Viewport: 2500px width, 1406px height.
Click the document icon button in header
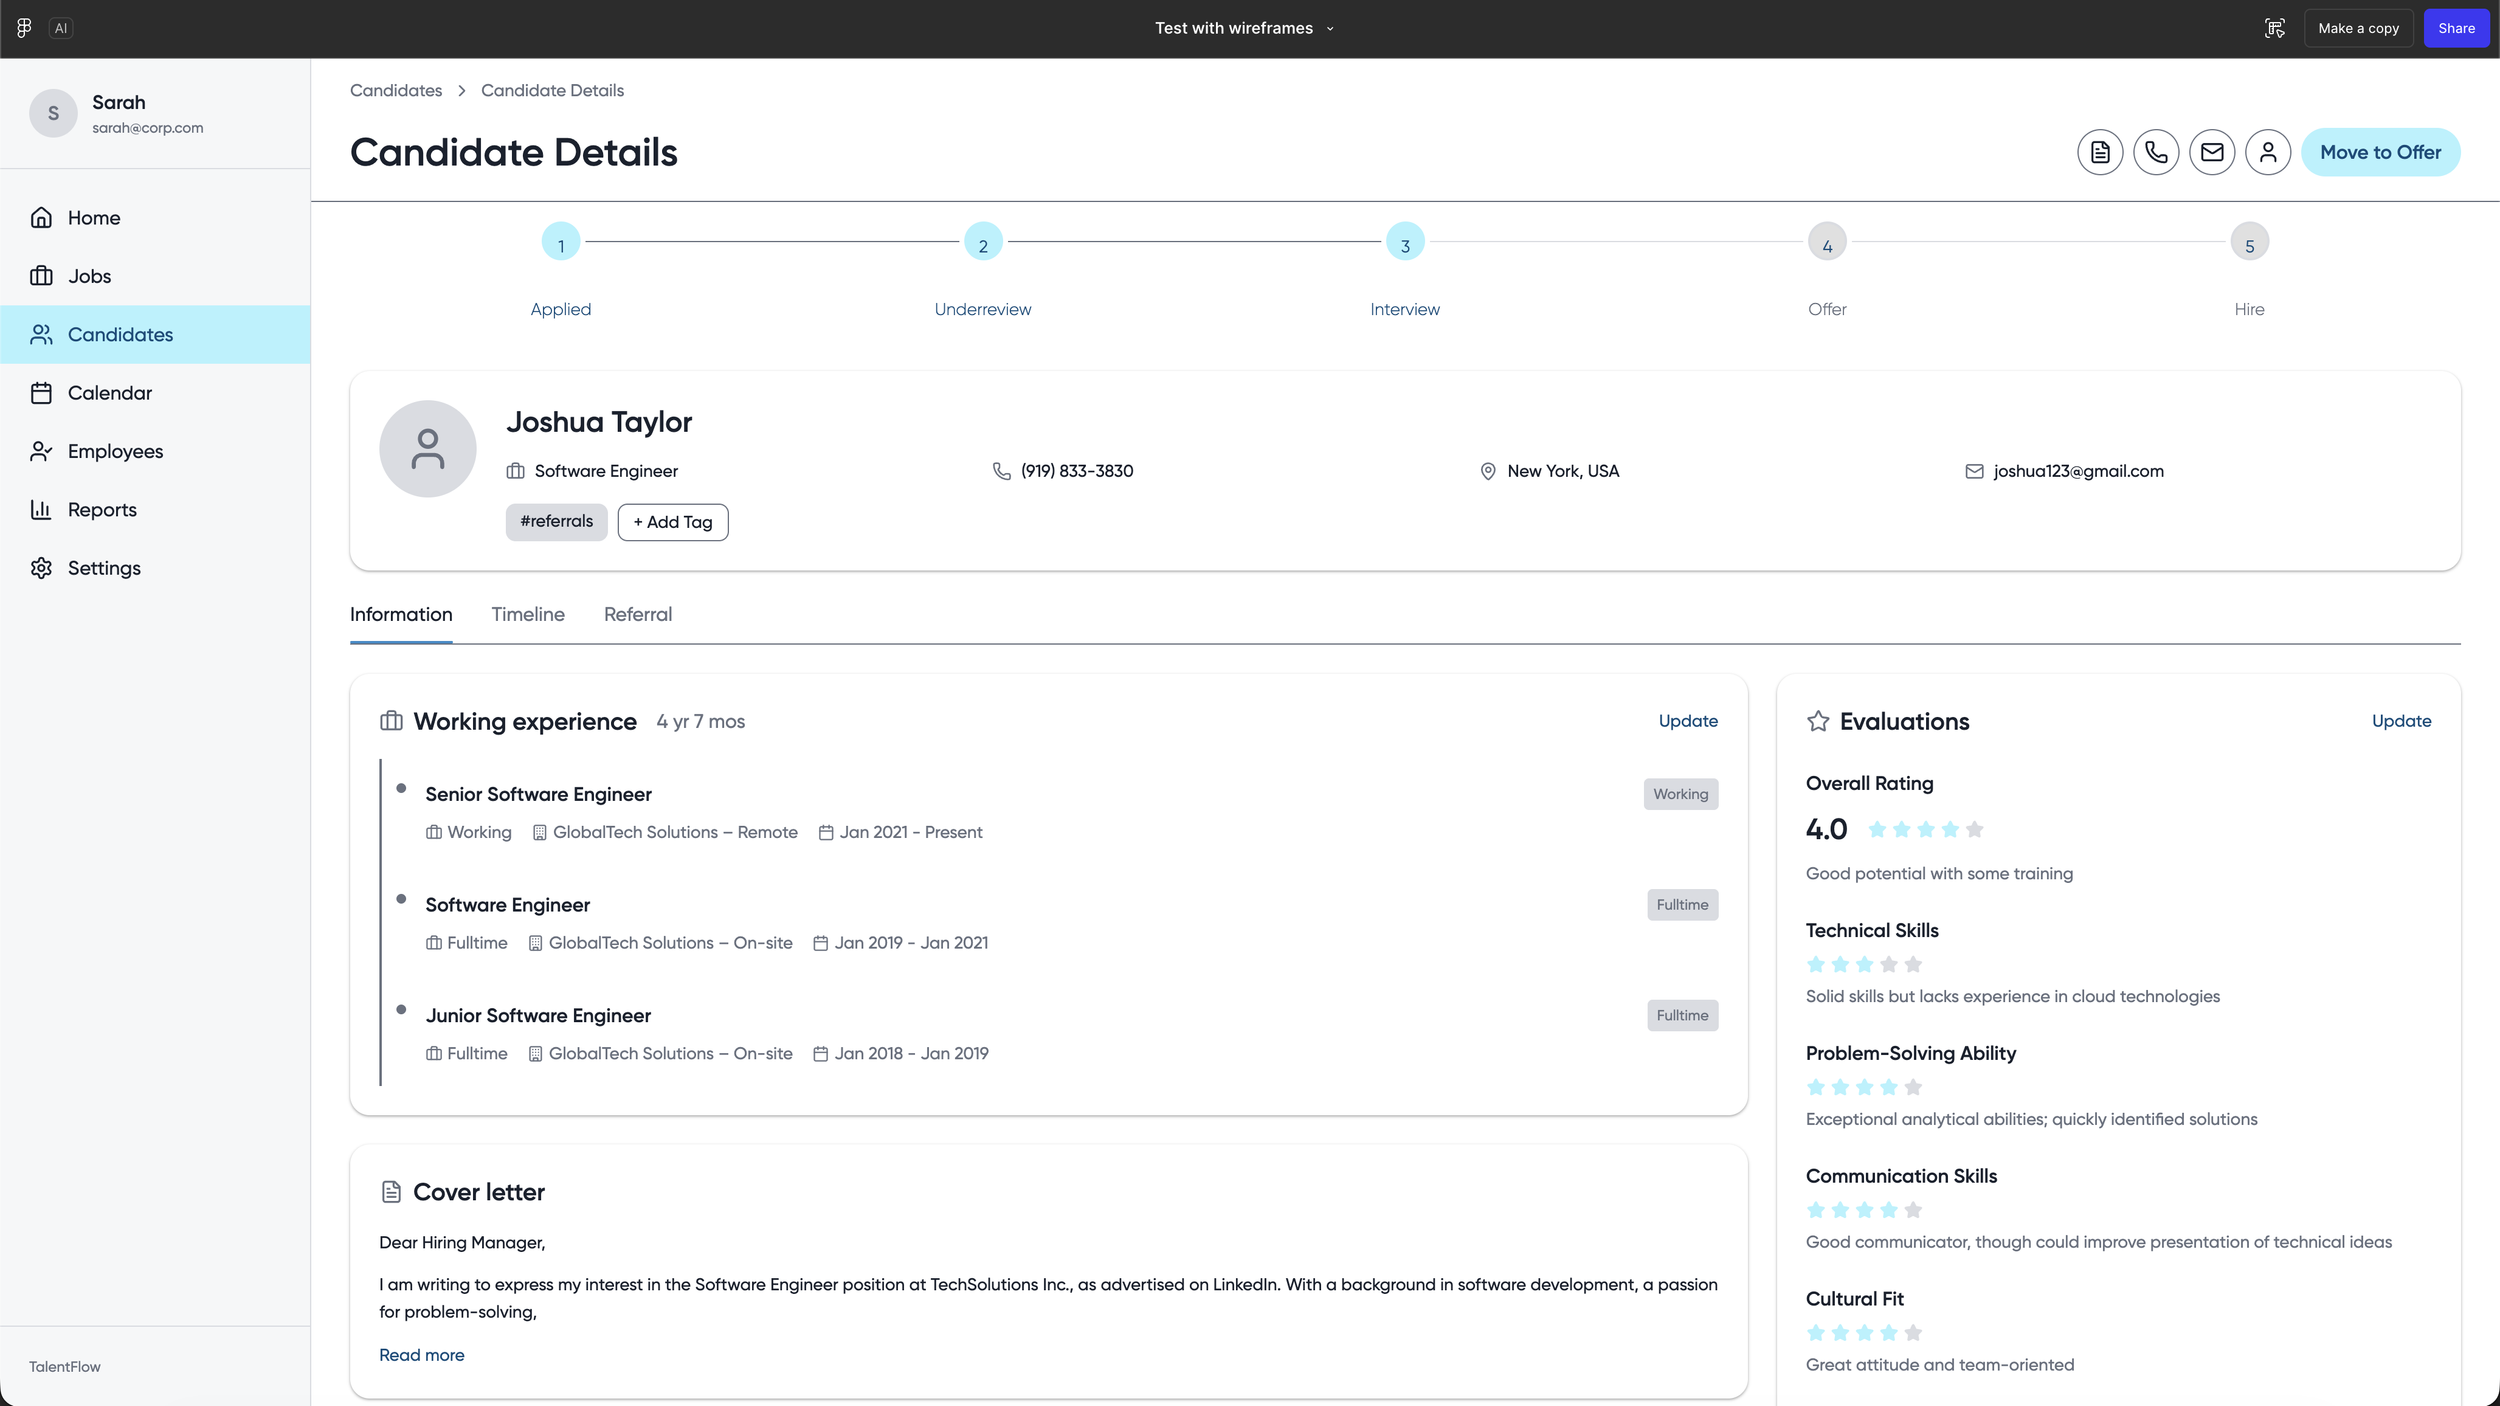[2100, 152]
